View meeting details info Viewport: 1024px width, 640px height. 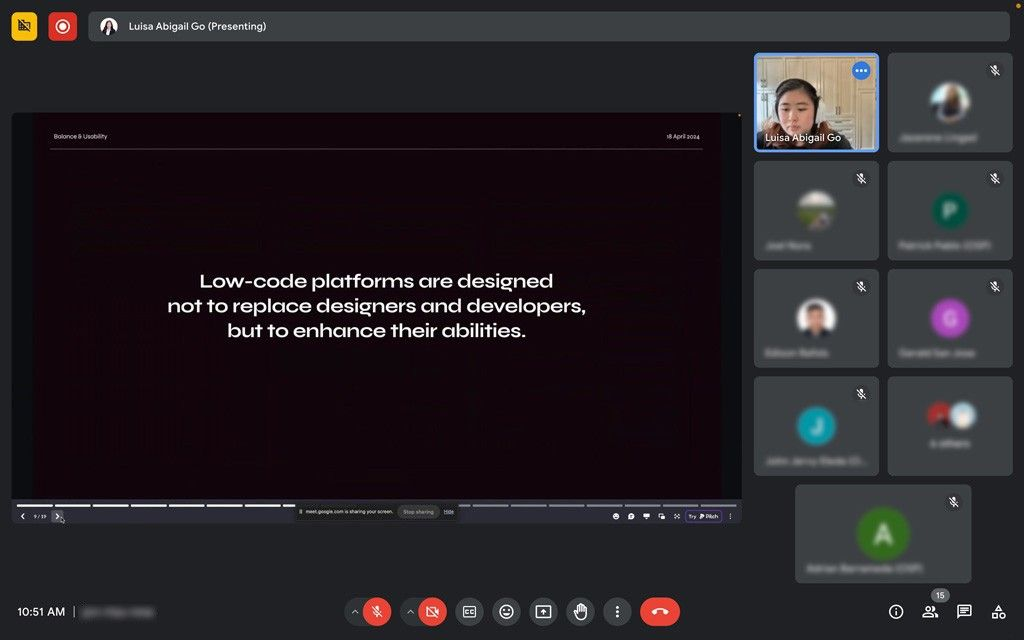click(x=896, y=611)
